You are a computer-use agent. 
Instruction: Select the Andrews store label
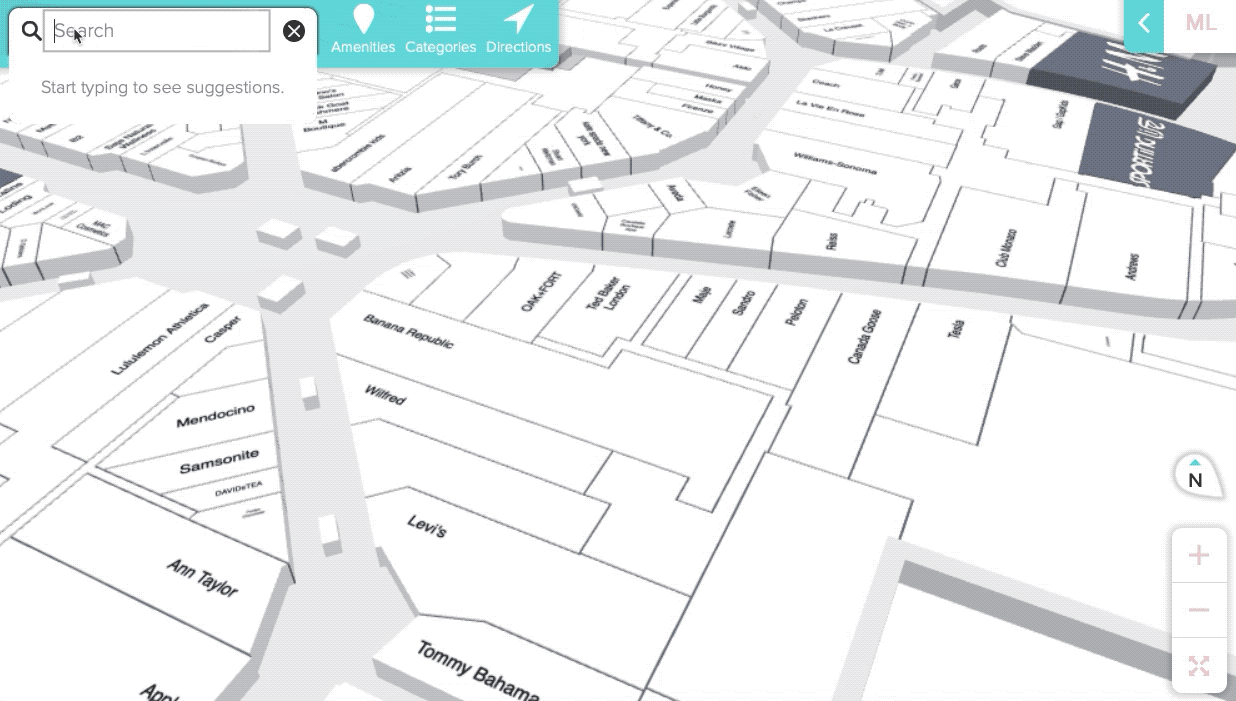coord(1133,265)
